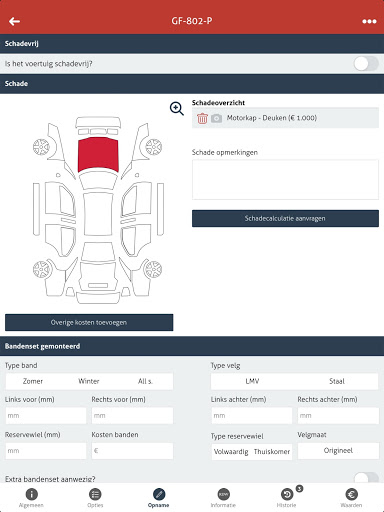The image size is (384, 512).
Task: Toggle the 'Extra bandenset aanwezig?' switch
Action: (366, 478)
